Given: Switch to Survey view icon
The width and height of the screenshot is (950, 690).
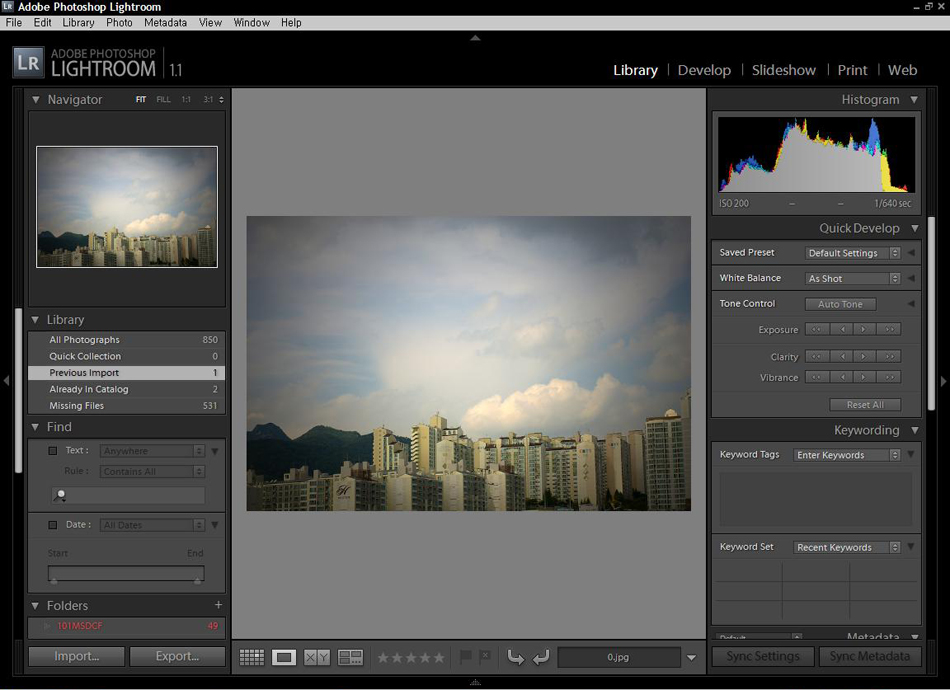Looking at the screenshot, I should pos(350,657).
